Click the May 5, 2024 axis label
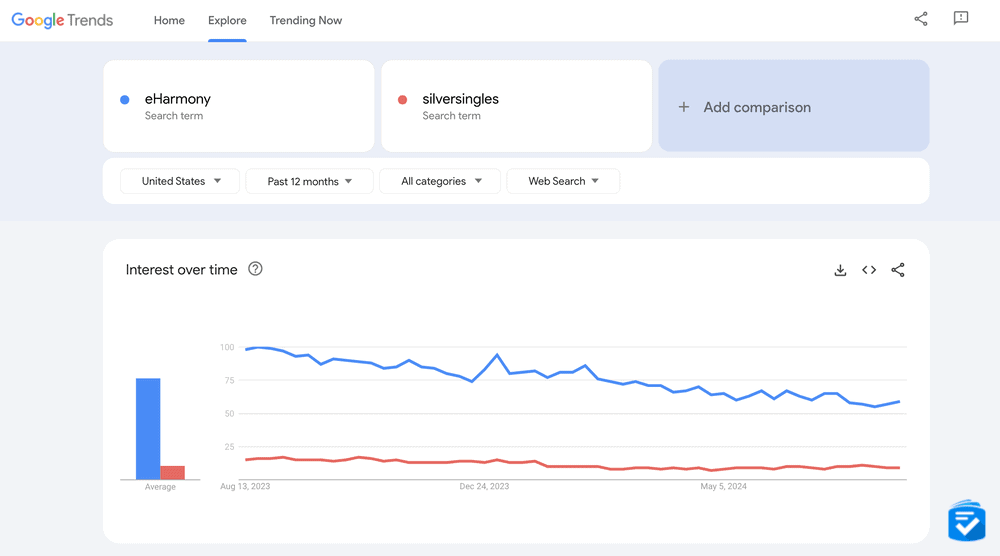Image resolution: width=1000 pixels, height=556 pixels. [x=723, y=486]
